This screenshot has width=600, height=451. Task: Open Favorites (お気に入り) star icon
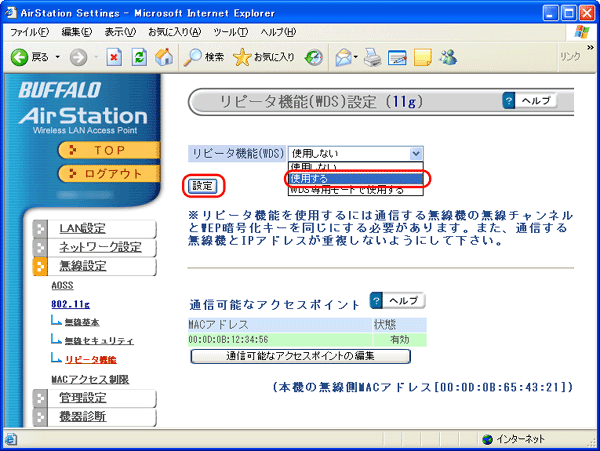(x=264, y=56)
